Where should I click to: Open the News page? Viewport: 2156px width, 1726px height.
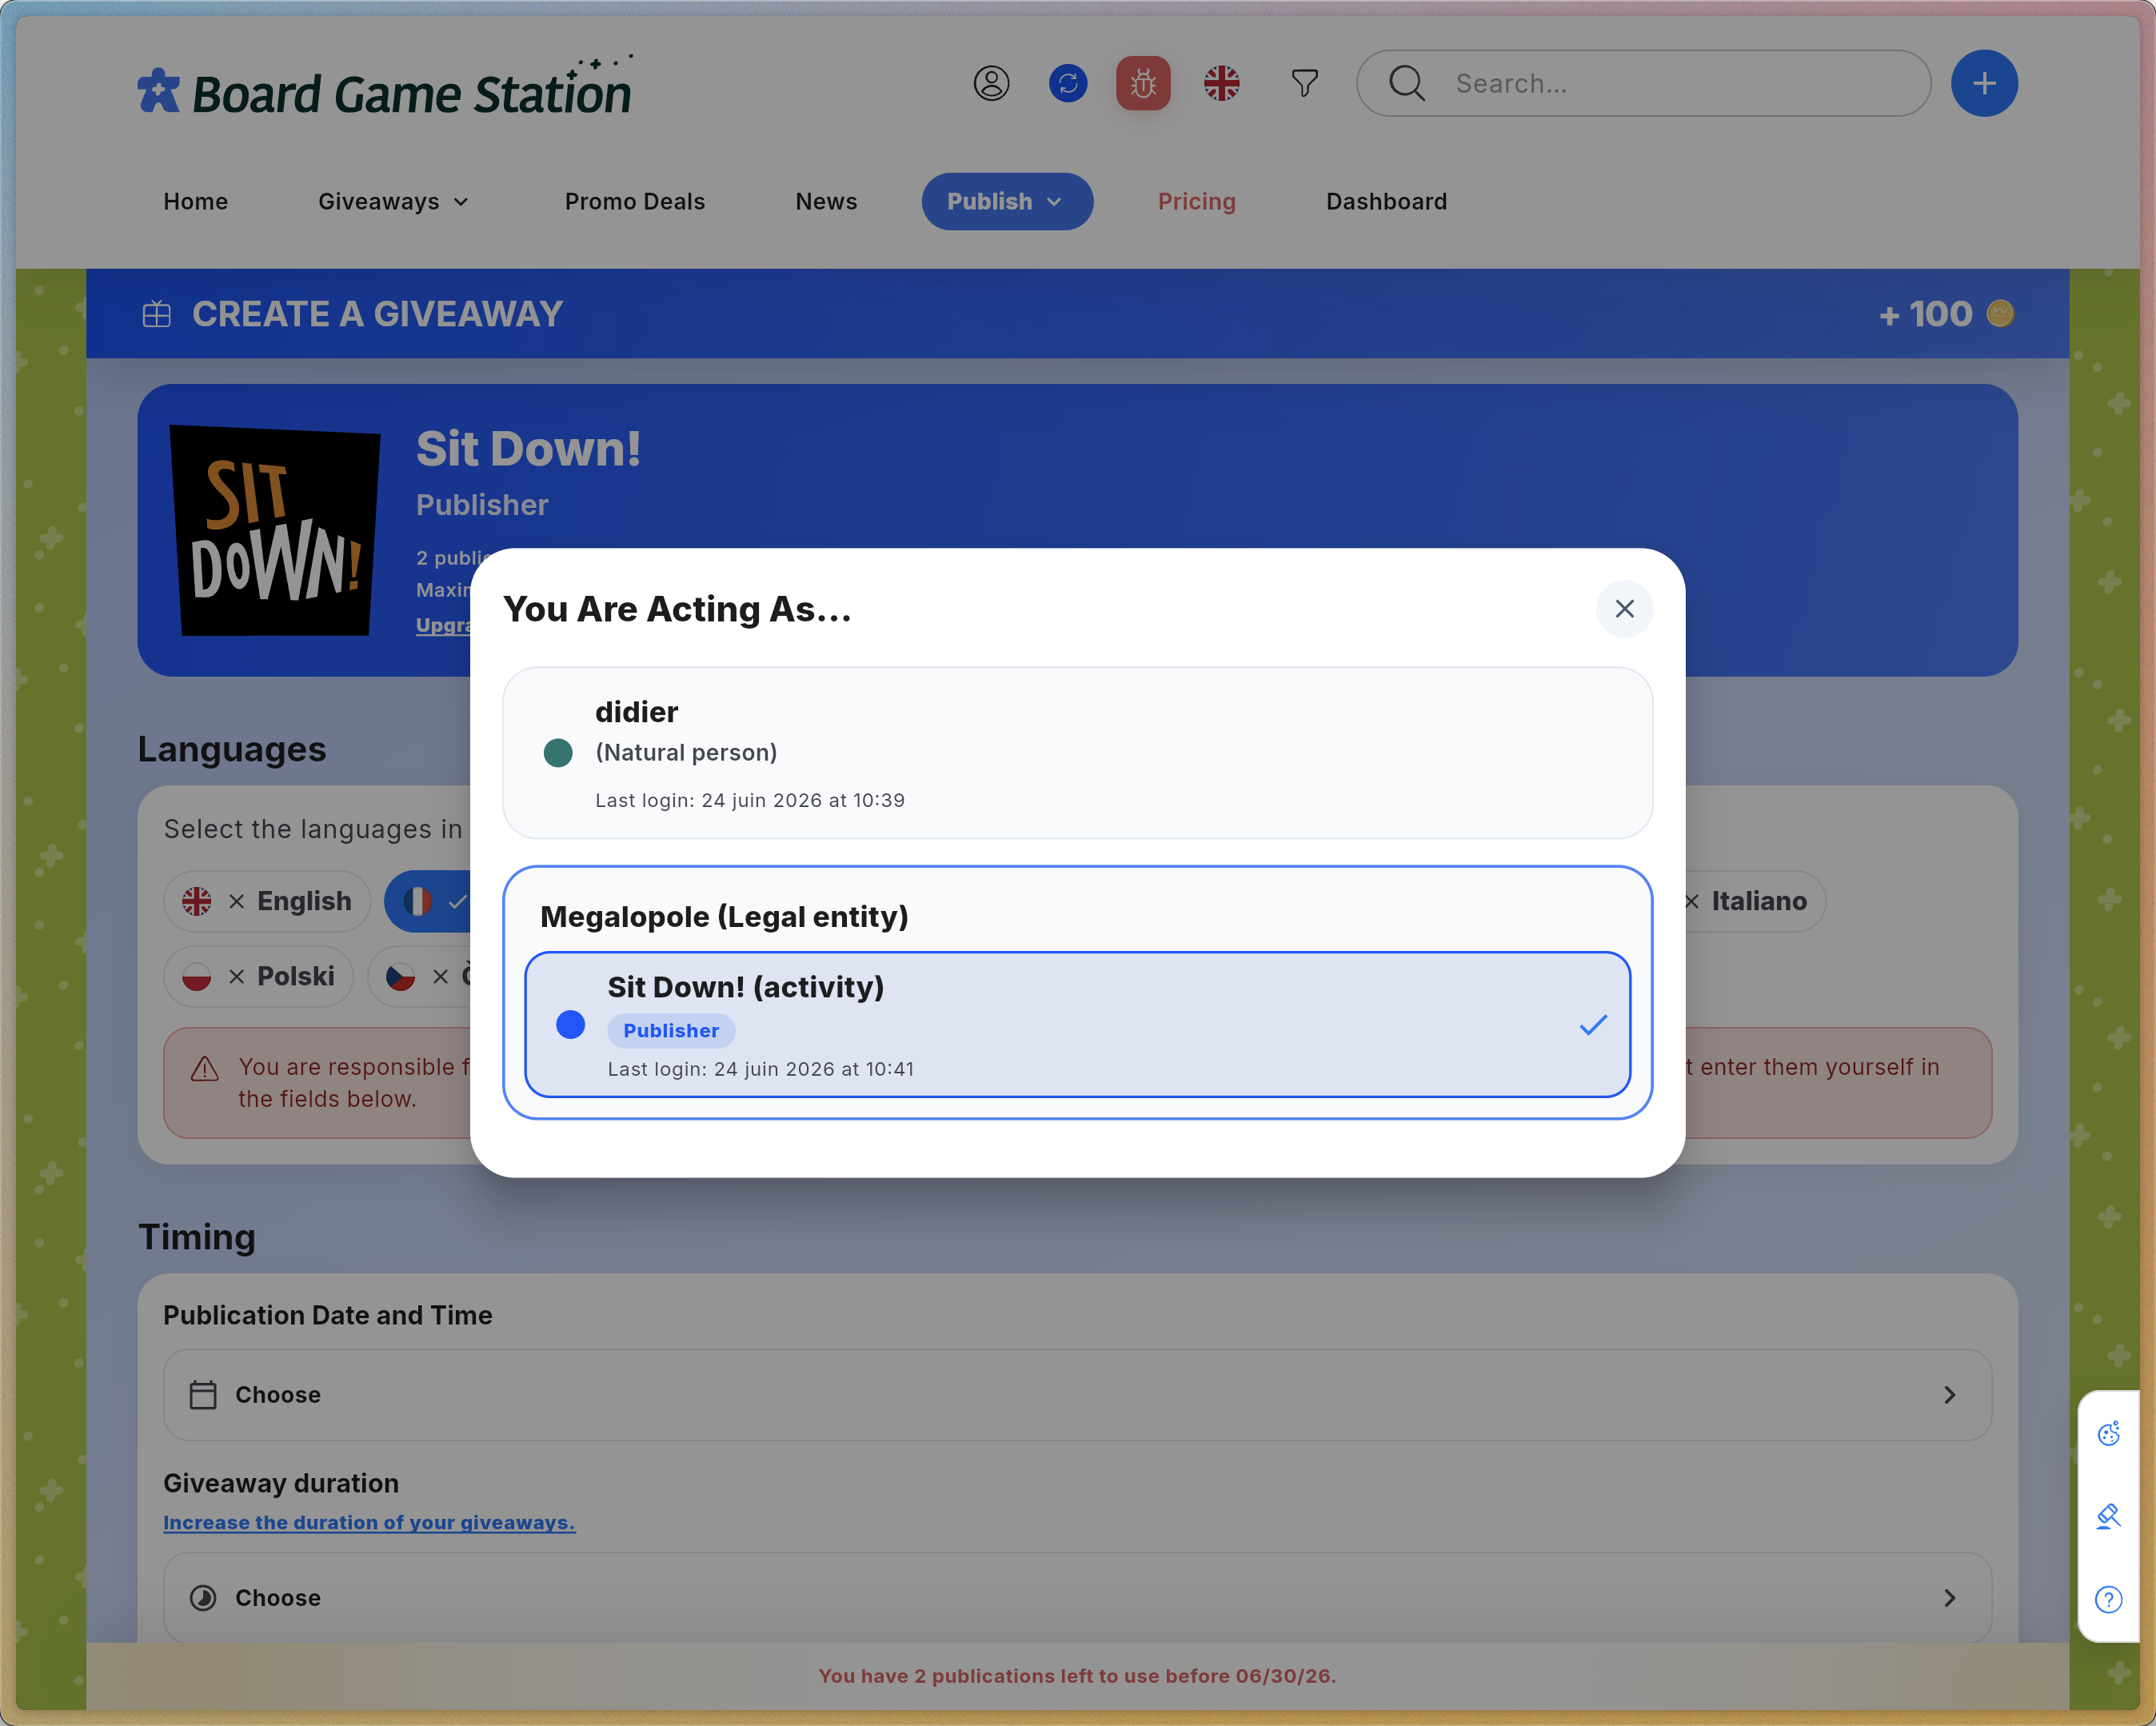[826, 201]
